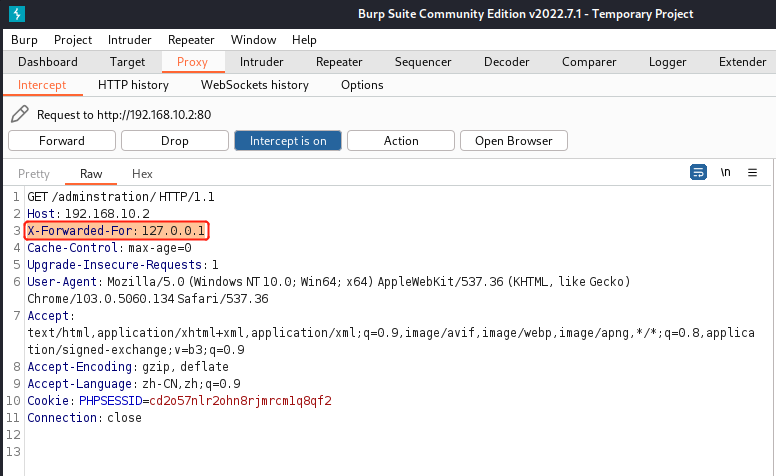Switch editor view to Pretty

[x=34, y=174]
